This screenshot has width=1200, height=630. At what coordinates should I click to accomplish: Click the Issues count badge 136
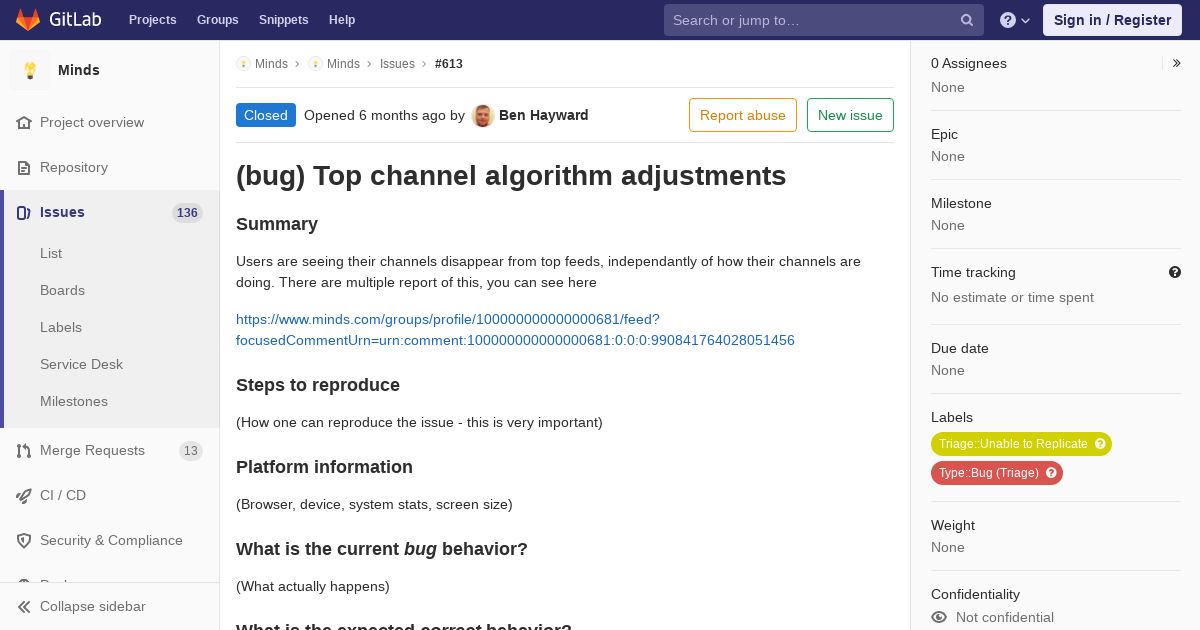187,212
